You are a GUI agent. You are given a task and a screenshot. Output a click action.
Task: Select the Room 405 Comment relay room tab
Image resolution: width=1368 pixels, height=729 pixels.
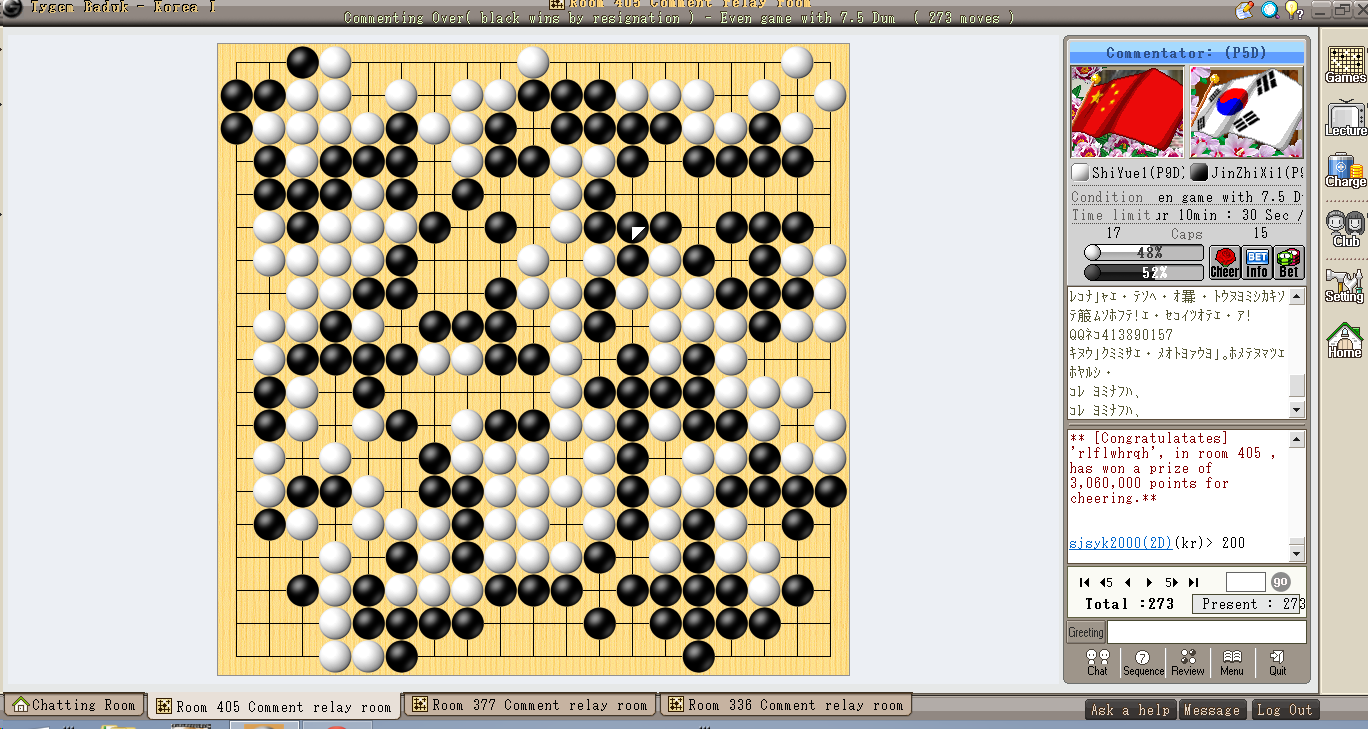pos(275,706)
